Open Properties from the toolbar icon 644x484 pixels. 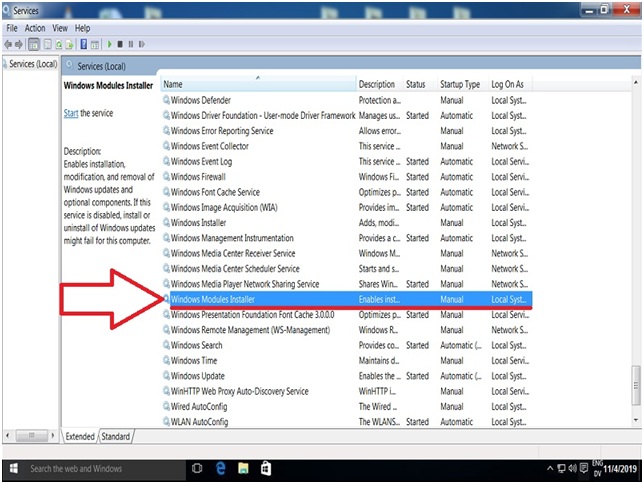pyautogui.click(x=48, y=44)
